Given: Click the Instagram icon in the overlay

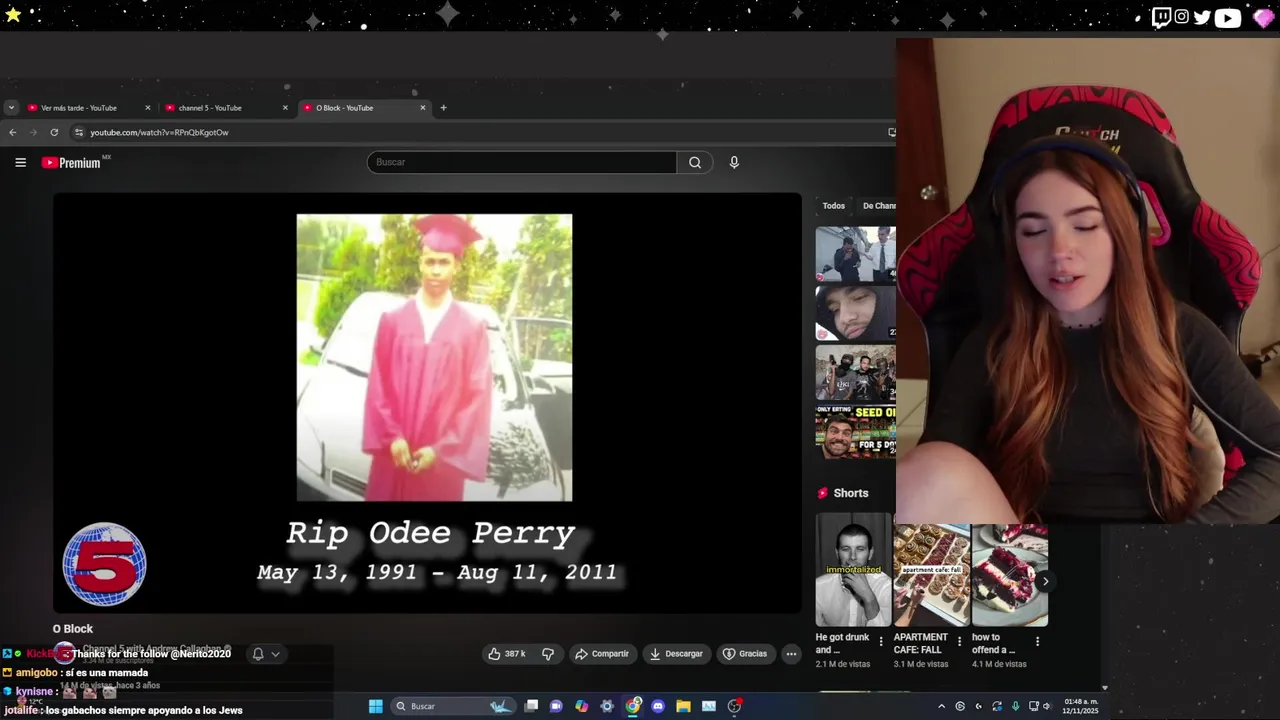Looking at the screenshot, I should pyautogui.click(x=1182, y=17).
